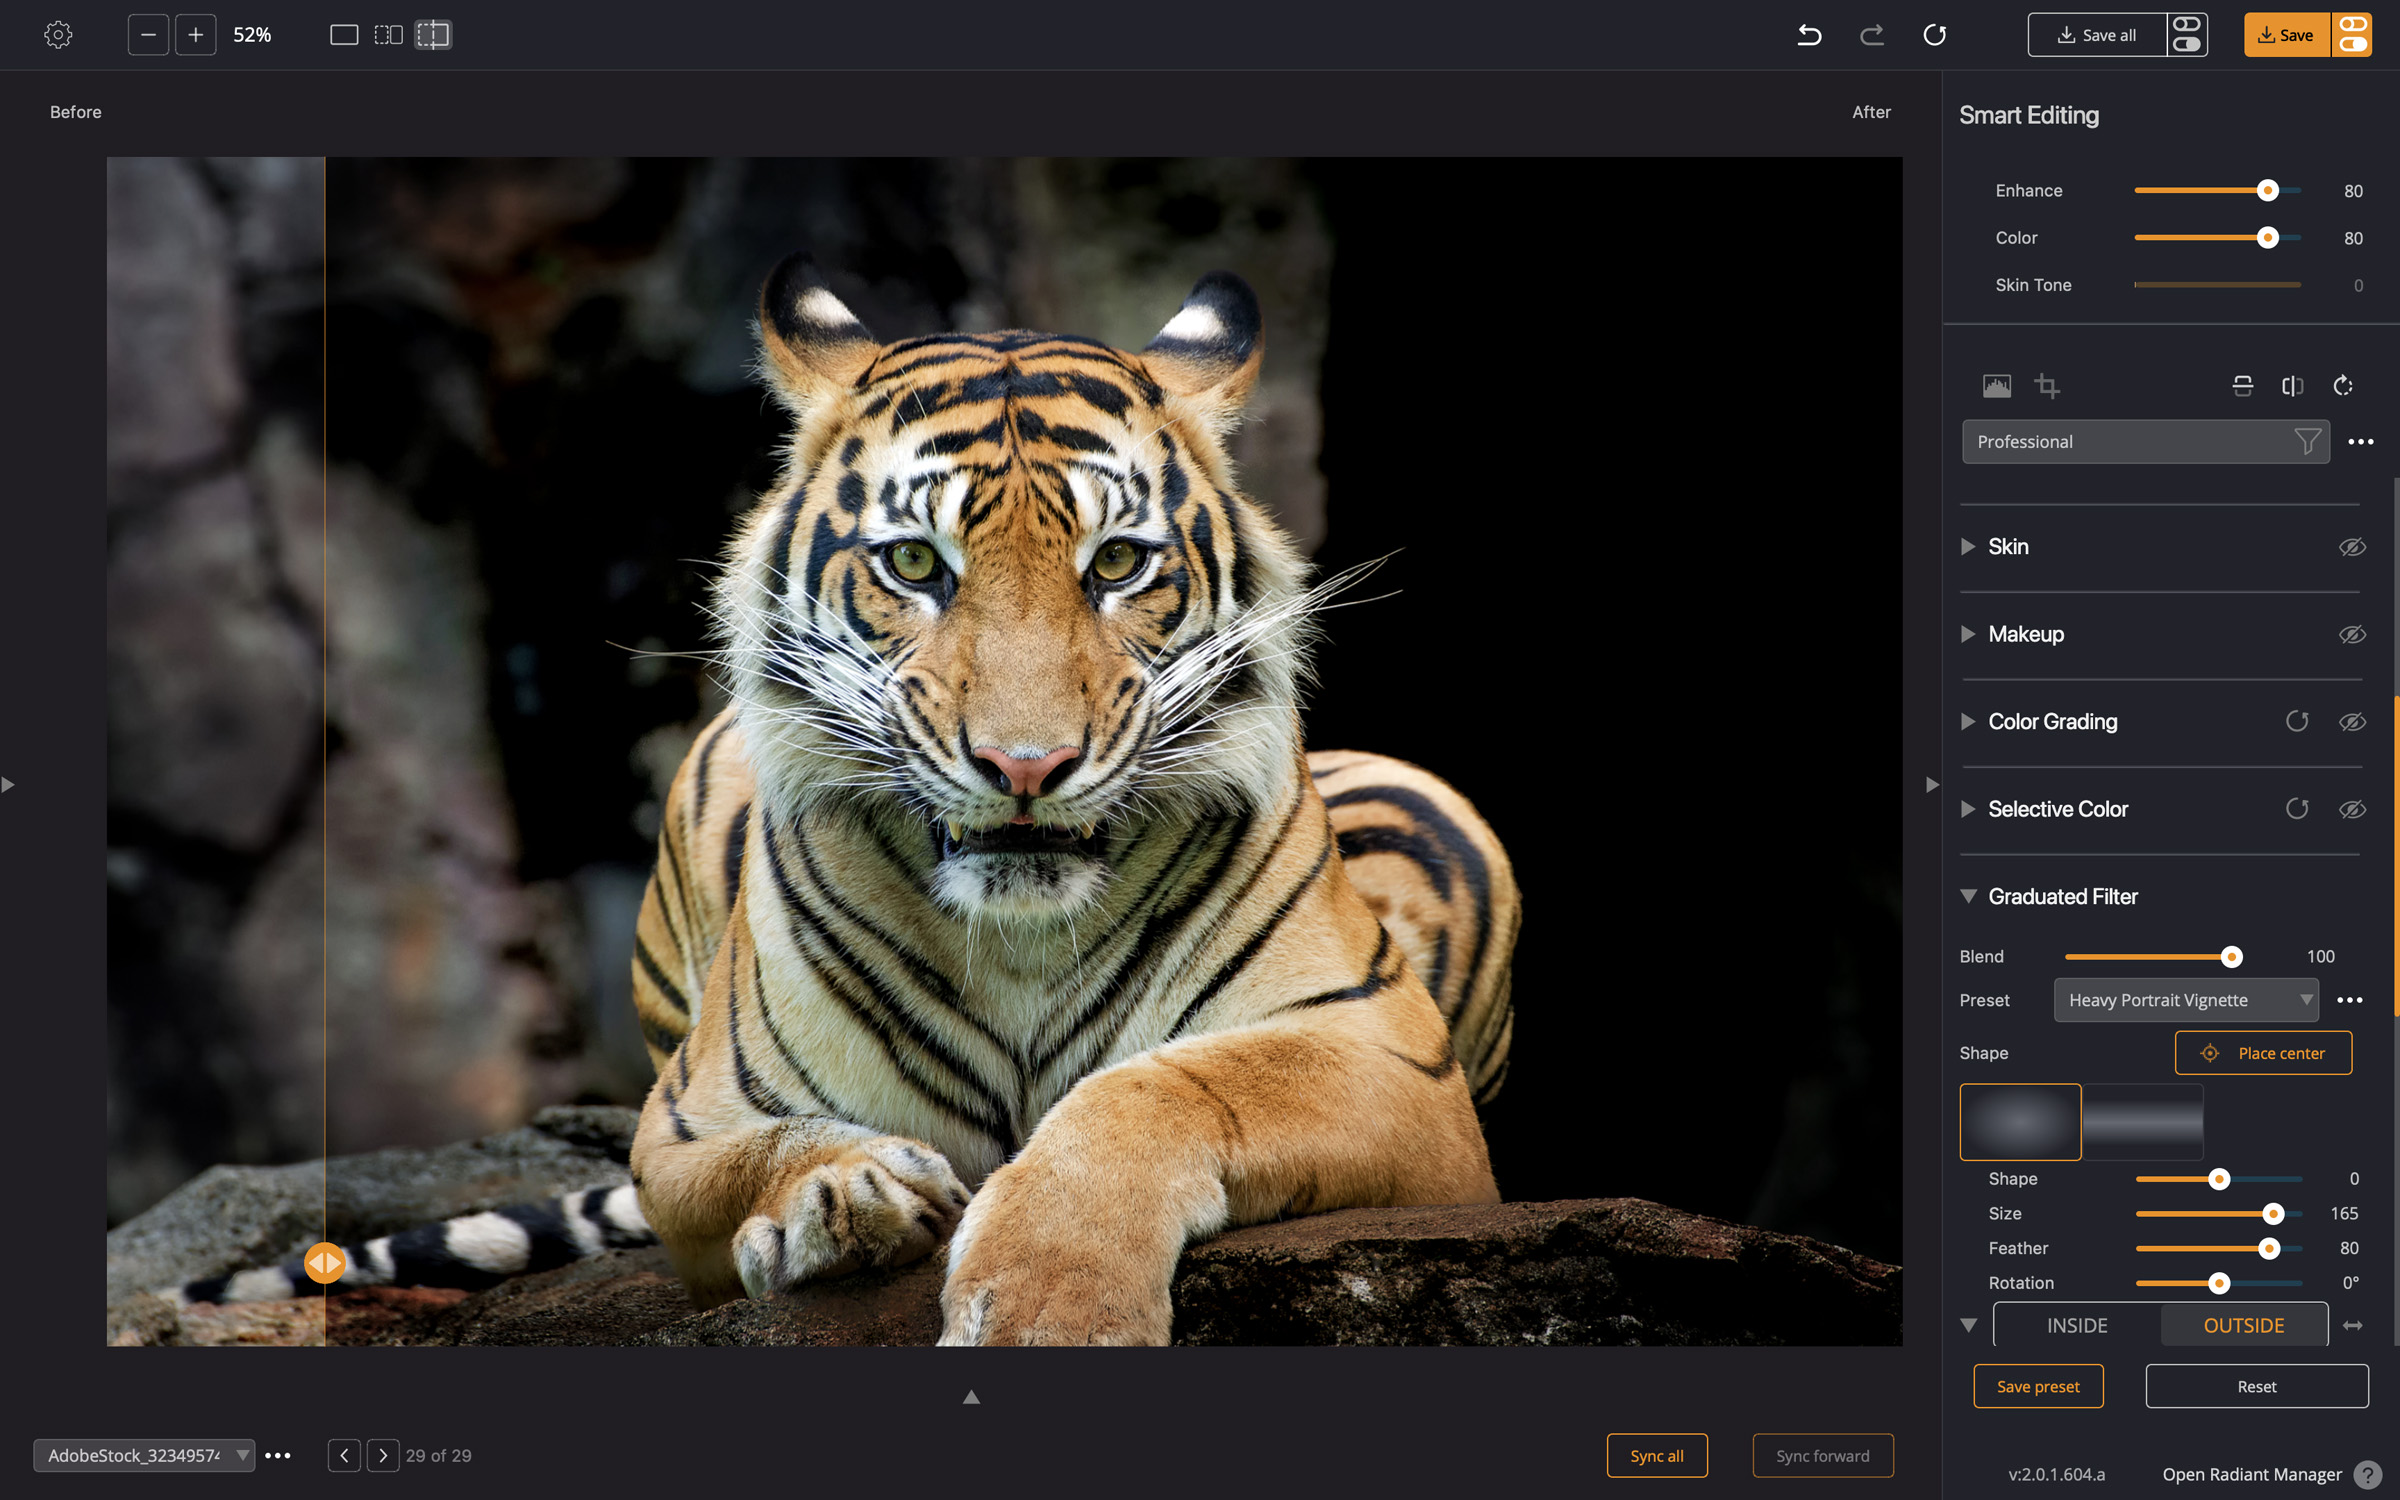Select the OUTSIDE tab

click(x=2243, y=1325)
